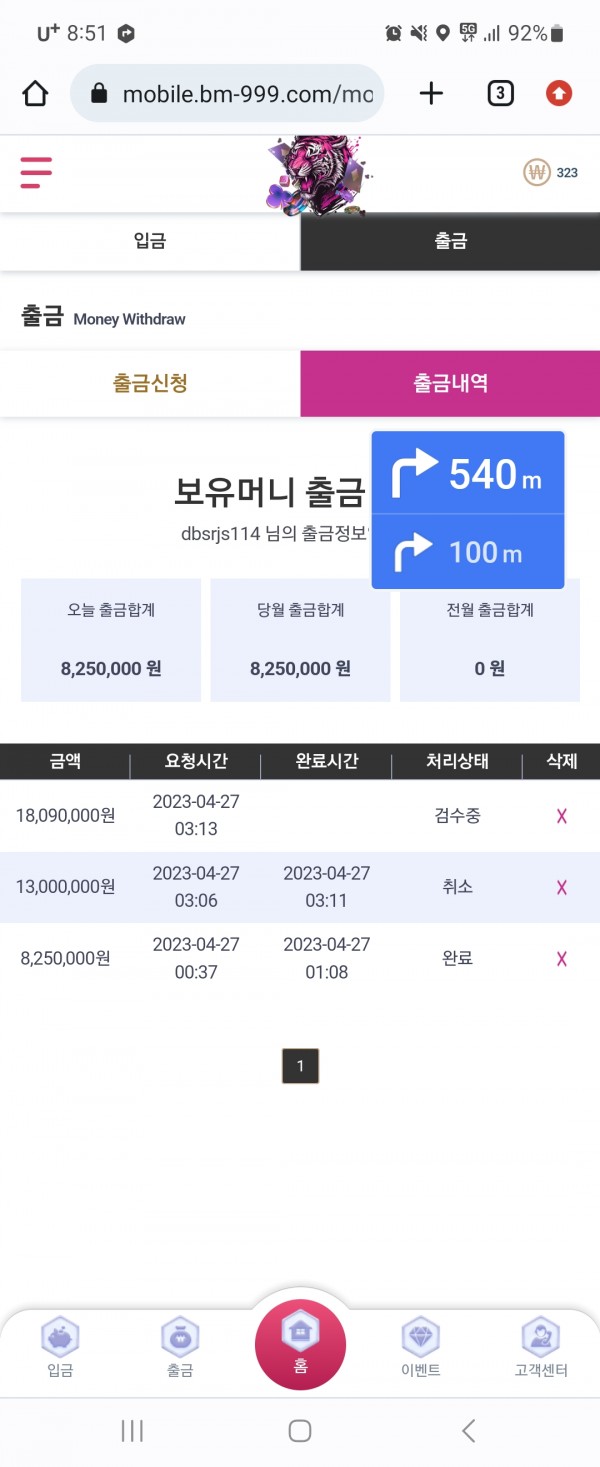The image size is (600, 1467).
Task: Tap the browser home icon
Action: (35, 94)
